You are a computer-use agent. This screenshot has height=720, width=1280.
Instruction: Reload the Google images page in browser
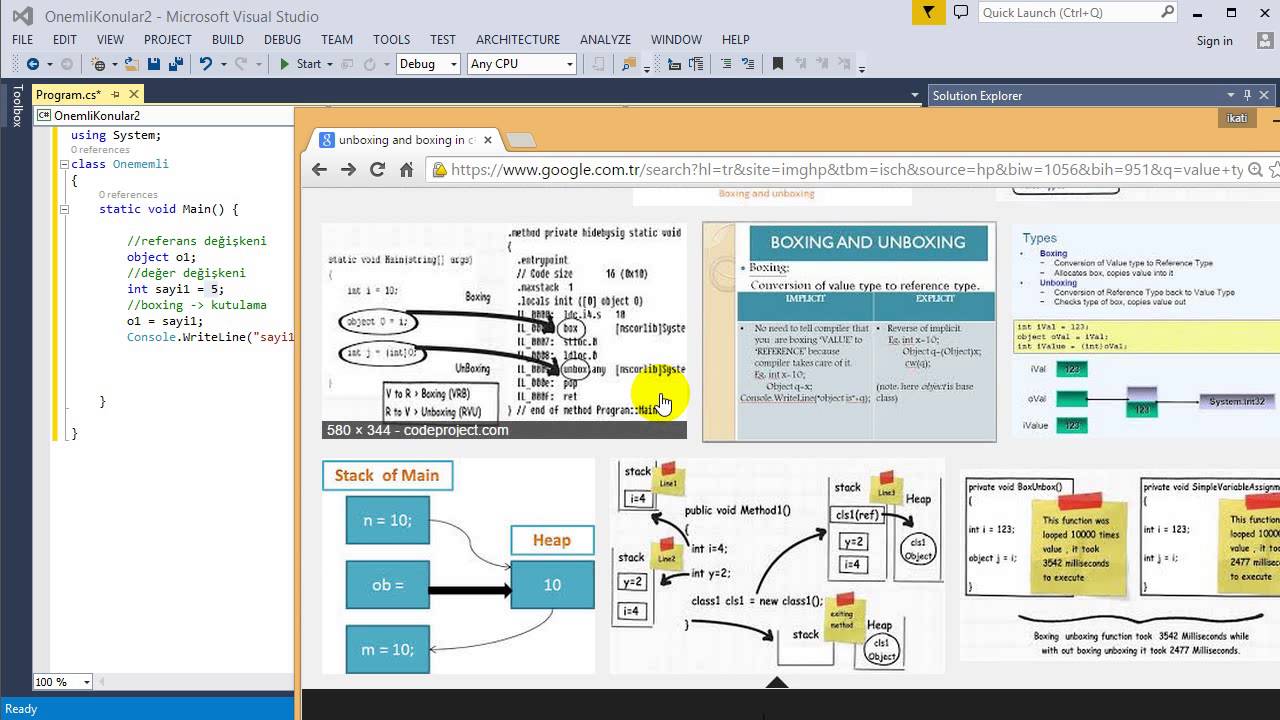[x=377, y=169]
